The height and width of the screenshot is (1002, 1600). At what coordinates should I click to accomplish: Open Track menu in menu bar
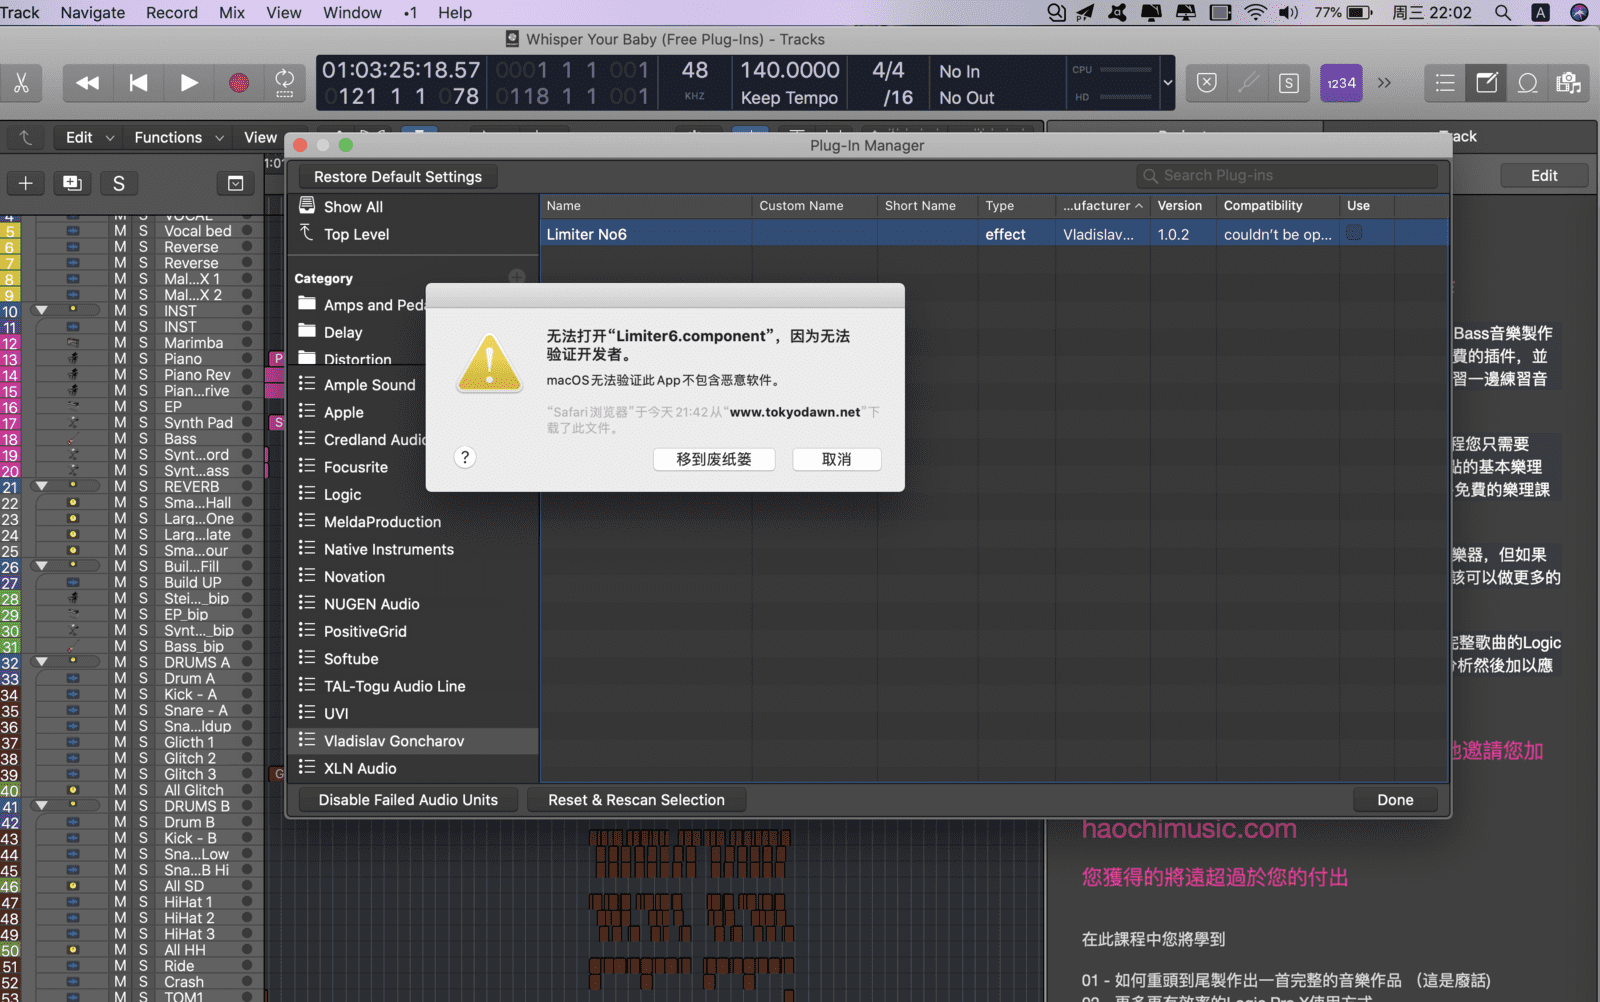(x=20, y=12)
